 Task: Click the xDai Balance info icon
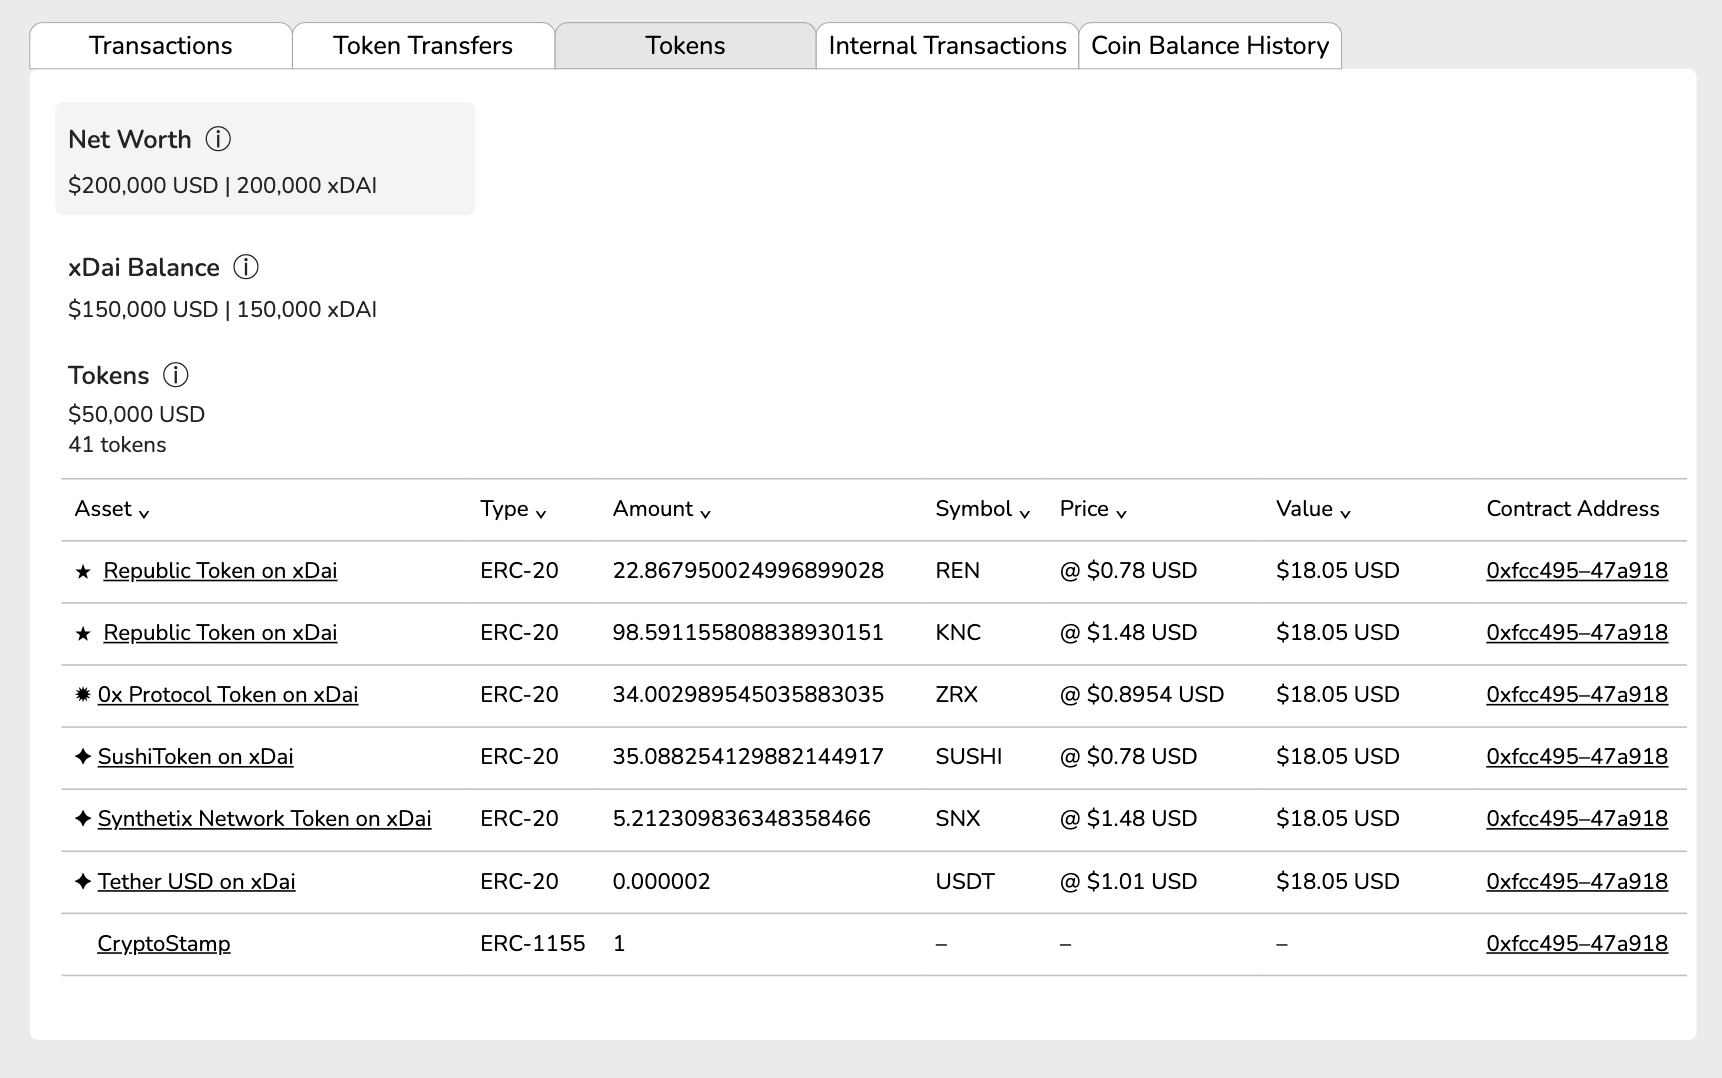(245, 267)
